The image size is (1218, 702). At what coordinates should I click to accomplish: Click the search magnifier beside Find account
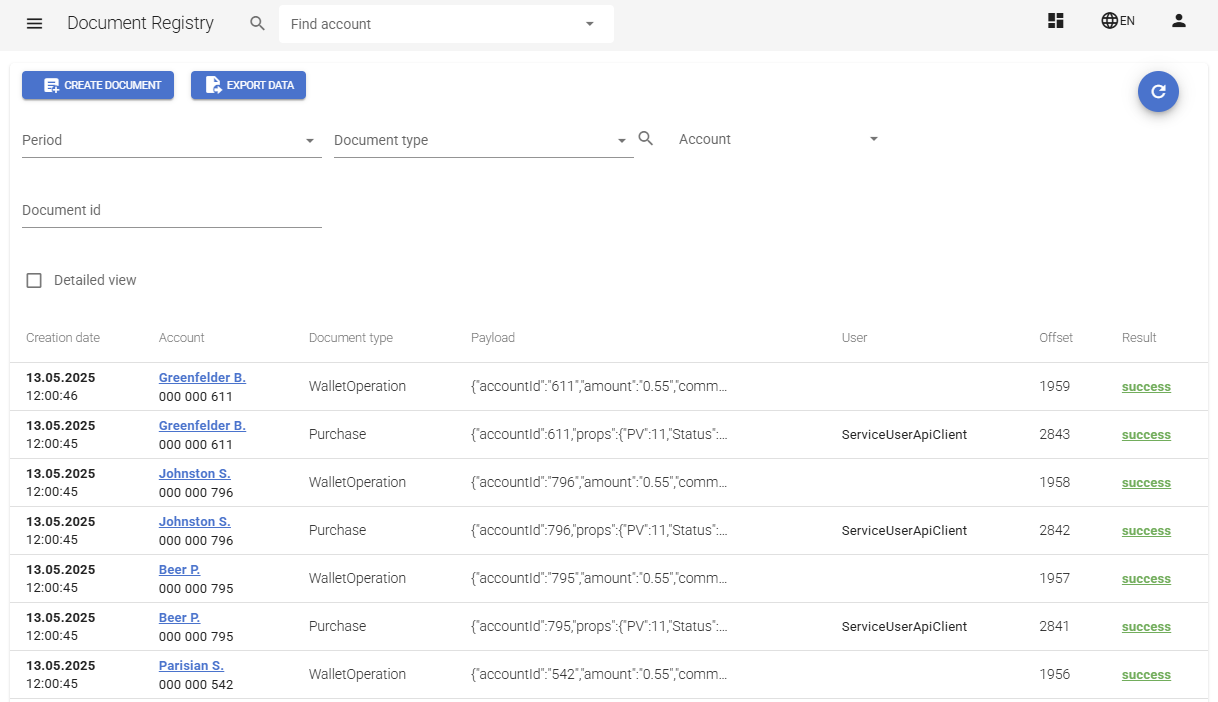pos(257,23)
